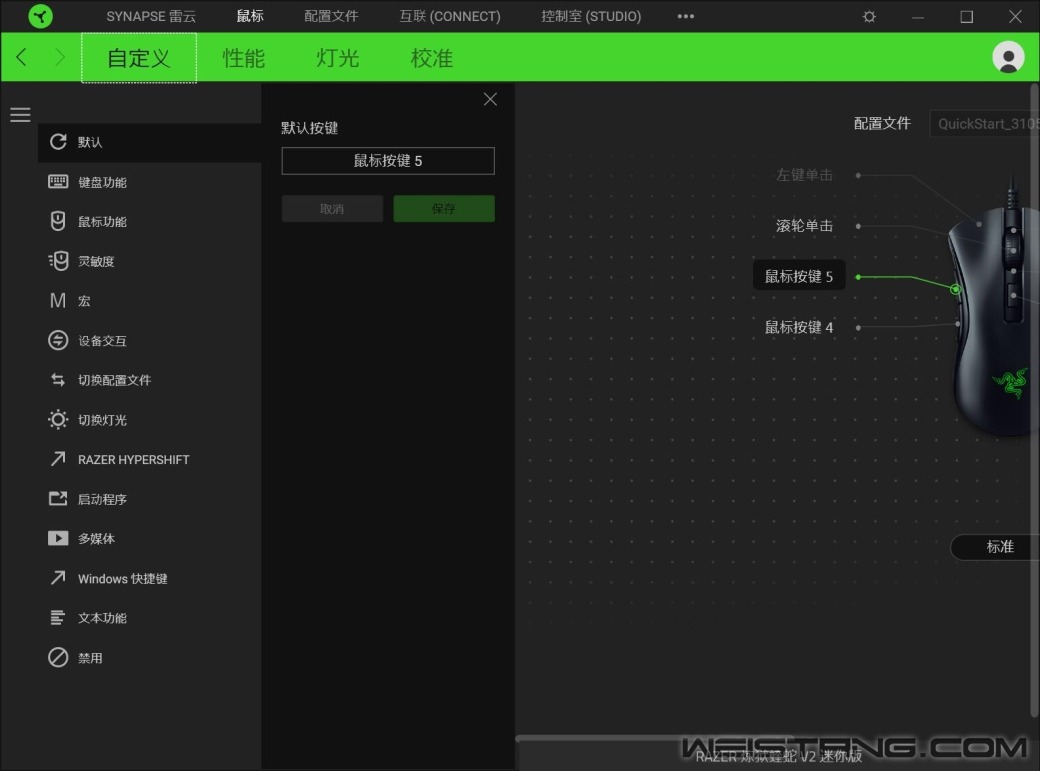Select the 切换灯光 lighting icon

[58, 419]
